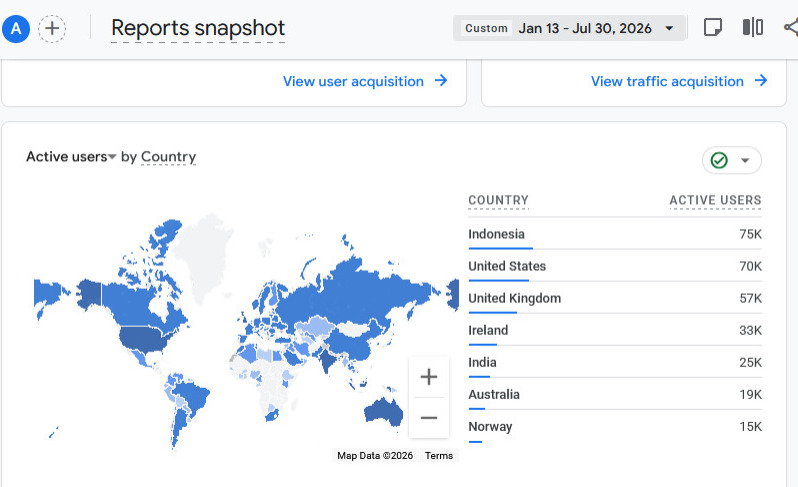Screen dimensions: 798x487
Task: Click Australia on the world map
Action: [384, 411]
